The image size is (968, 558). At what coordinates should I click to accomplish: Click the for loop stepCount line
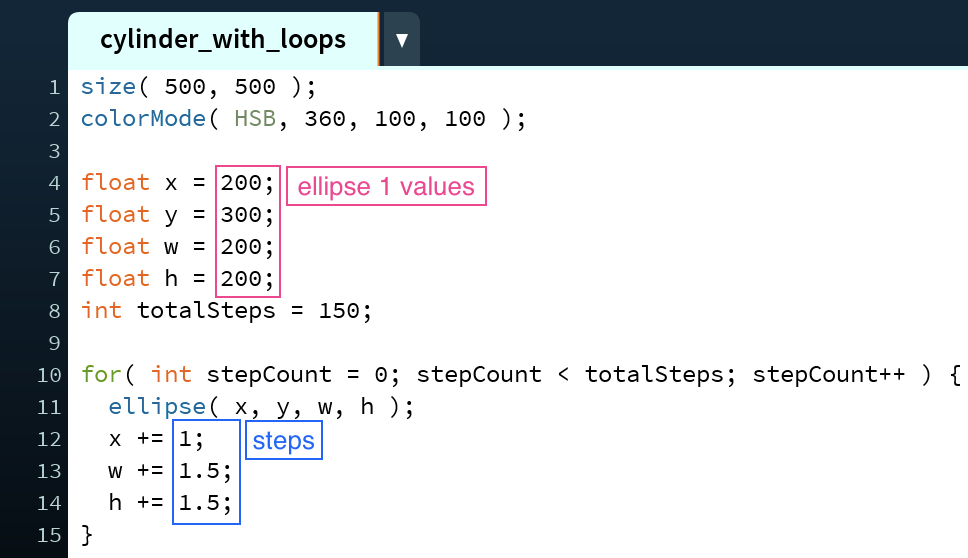(x=522, y=375)
